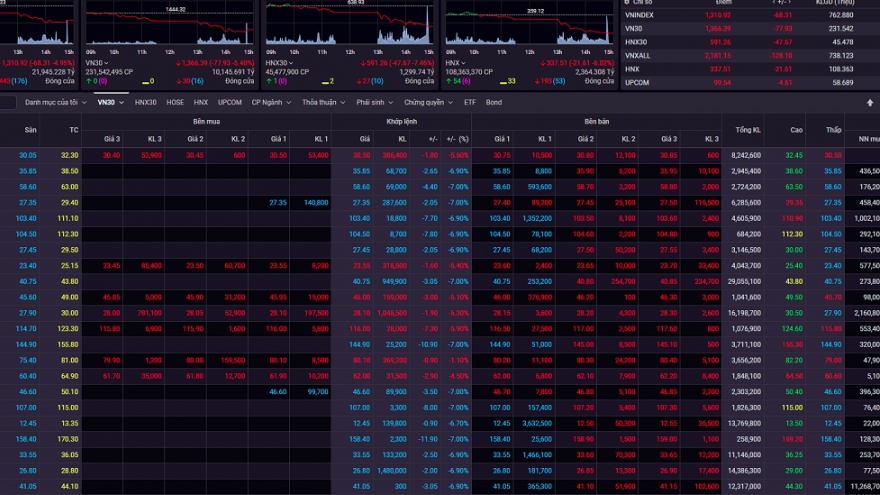Open the Thỏa thuận menu
The image size is (880, 495).
(x=324, y=102)
